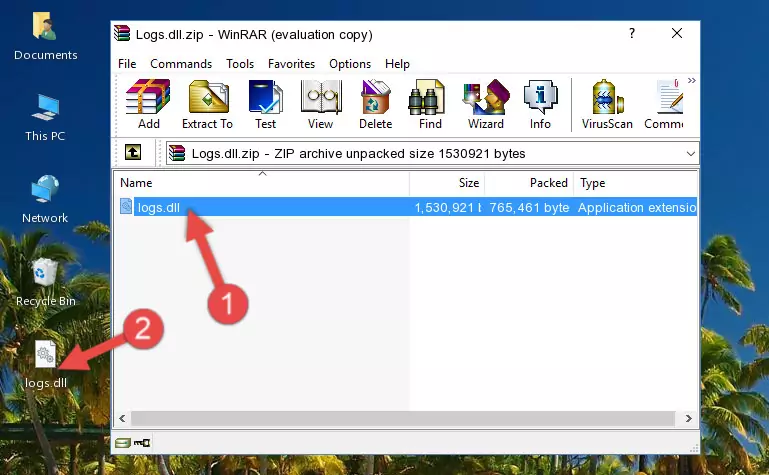Sort files by Name column
The height and width of the screenshot is (475, 769).
(262, 183)
